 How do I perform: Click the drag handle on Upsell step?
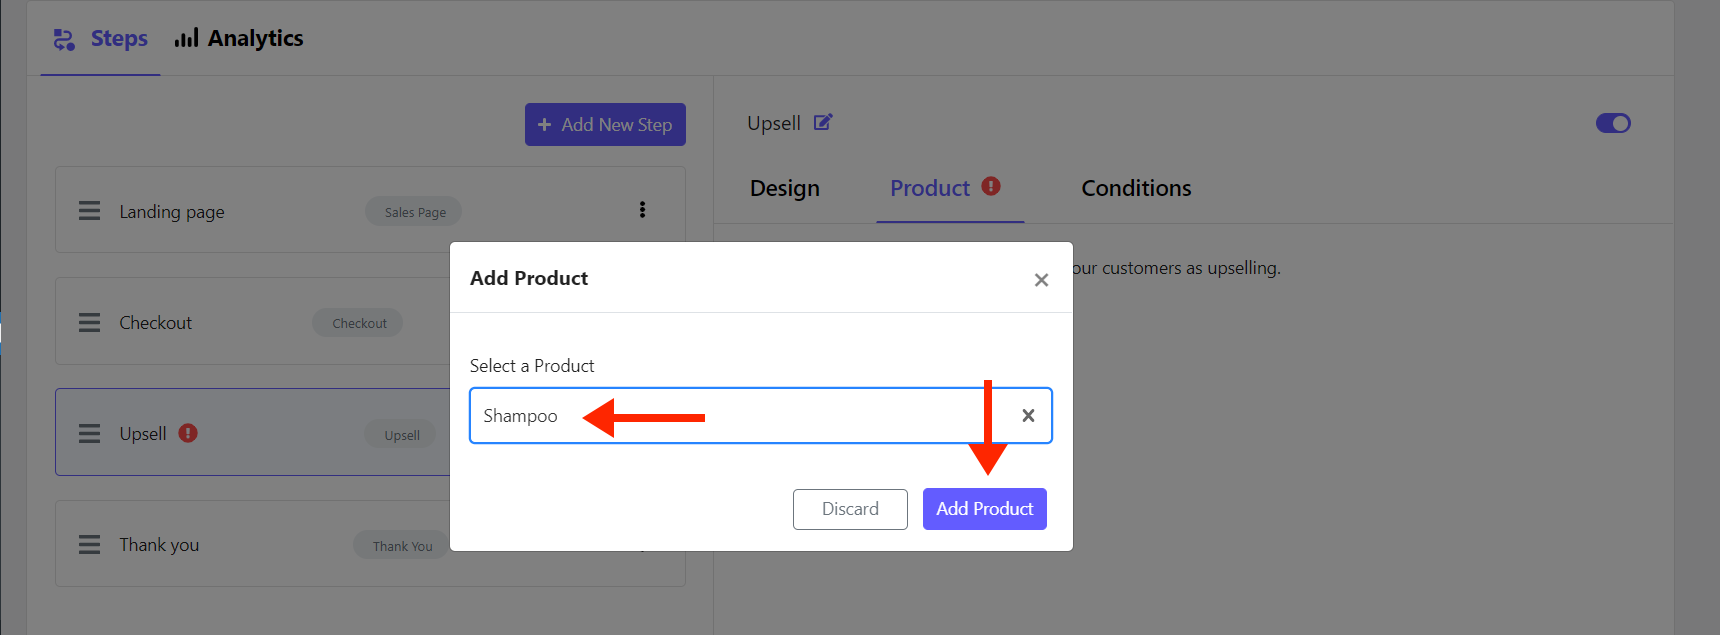(x=89, y=433)
